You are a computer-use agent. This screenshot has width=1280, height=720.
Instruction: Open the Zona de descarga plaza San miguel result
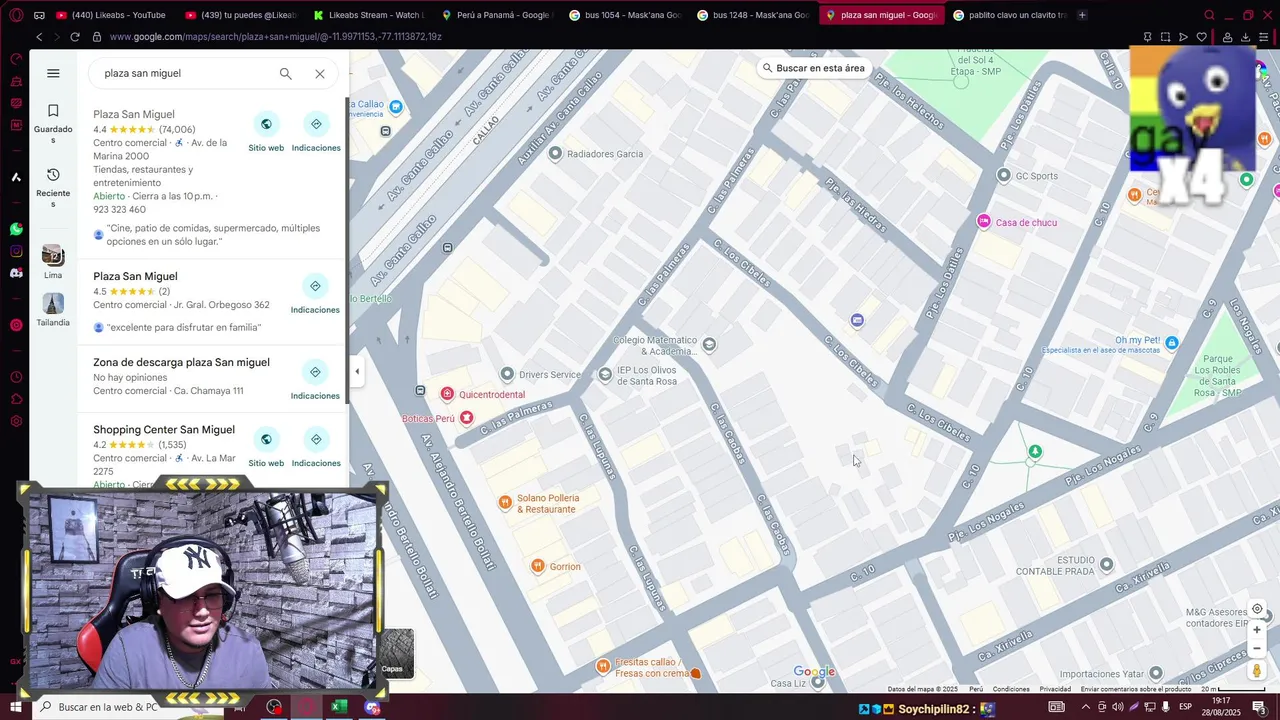tap(181, 362)
